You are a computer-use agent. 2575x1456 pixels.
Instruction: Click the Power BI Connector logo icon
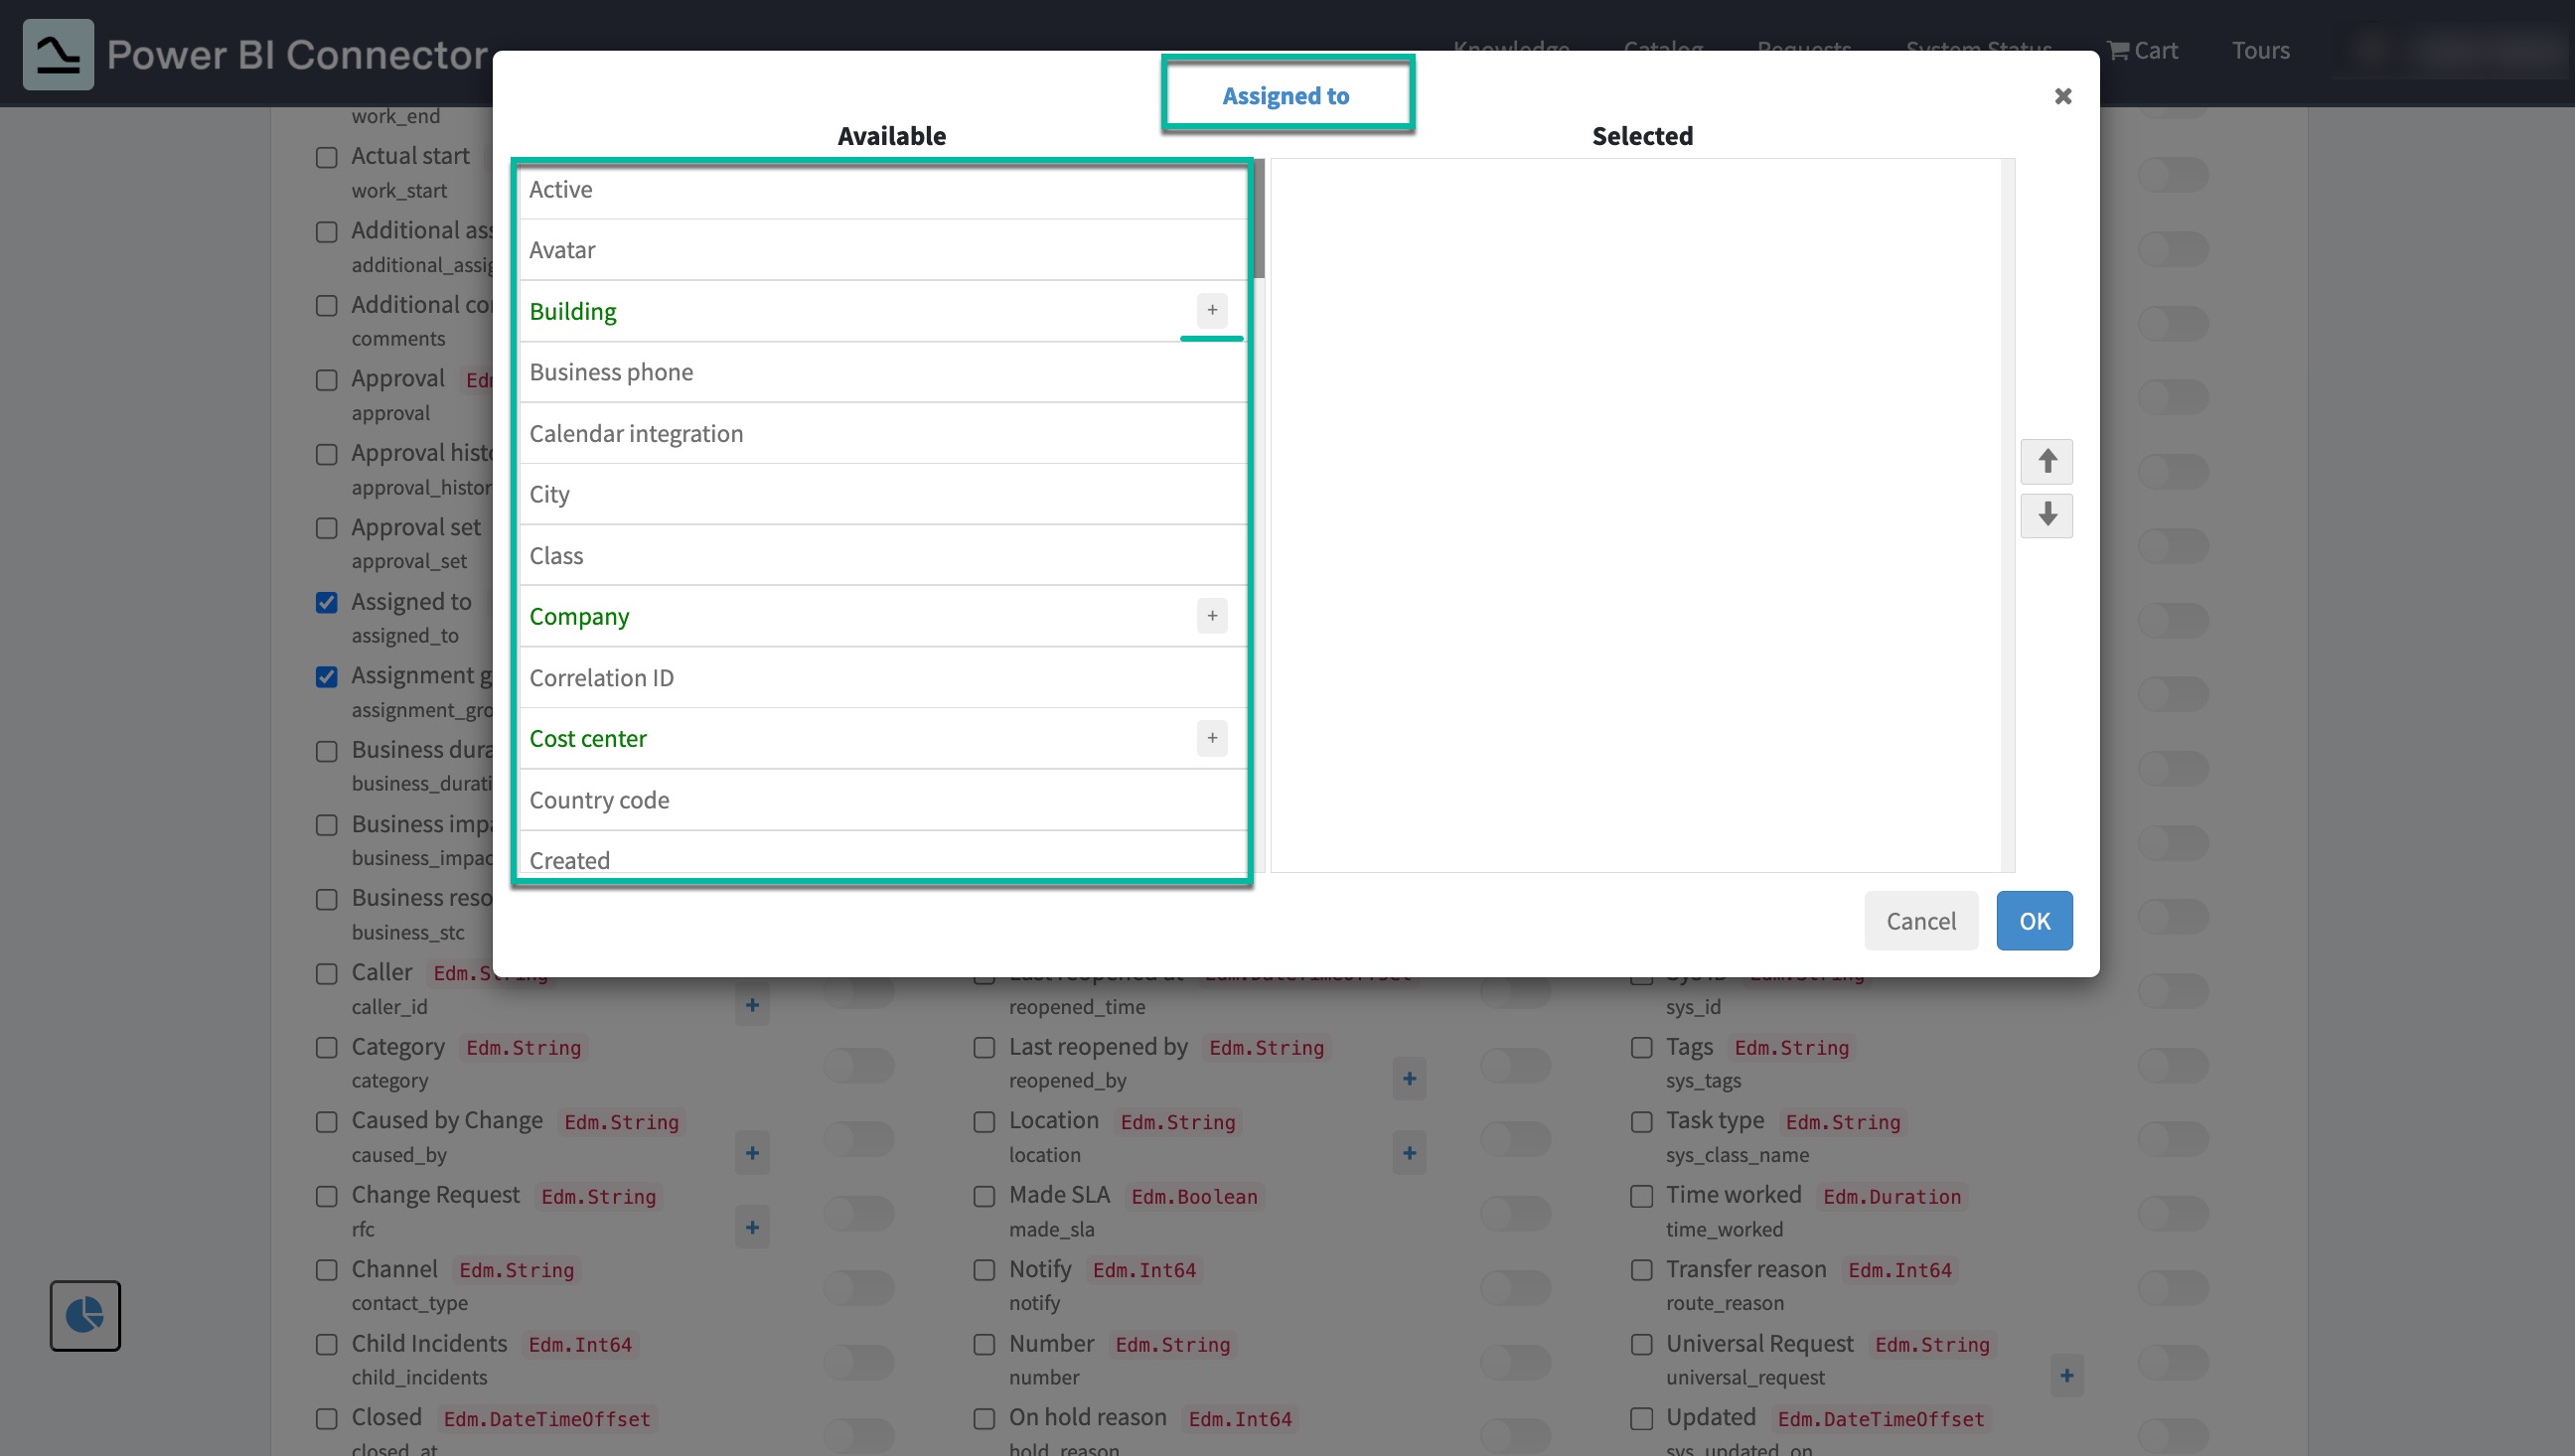(58, 54)
